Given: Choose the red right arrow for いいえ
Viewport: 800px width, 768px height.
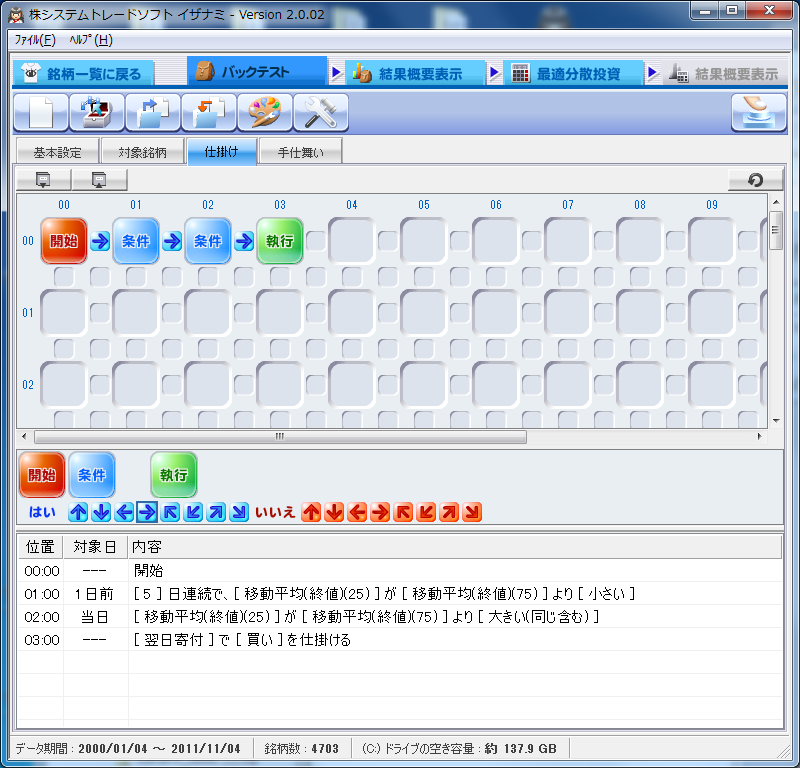Looking at the screenshot, I should [380, 512].
